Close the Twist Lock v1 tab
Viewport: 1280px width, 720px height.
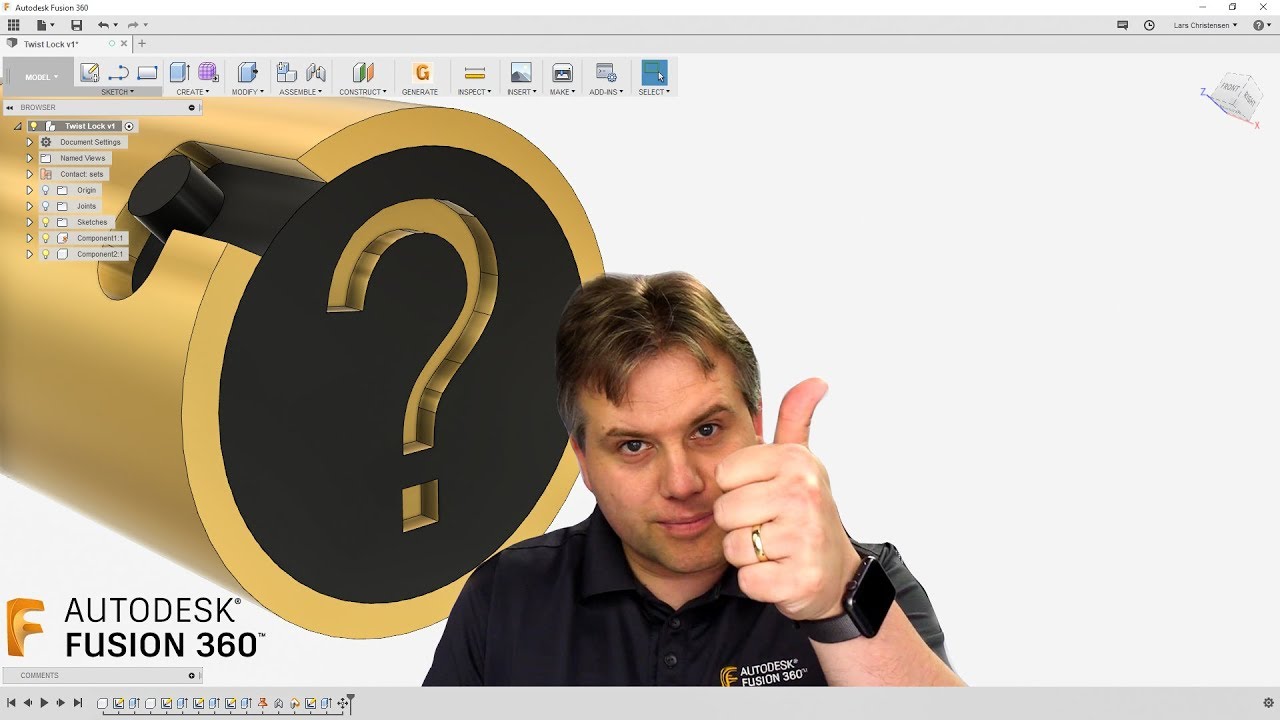[124, 44]
